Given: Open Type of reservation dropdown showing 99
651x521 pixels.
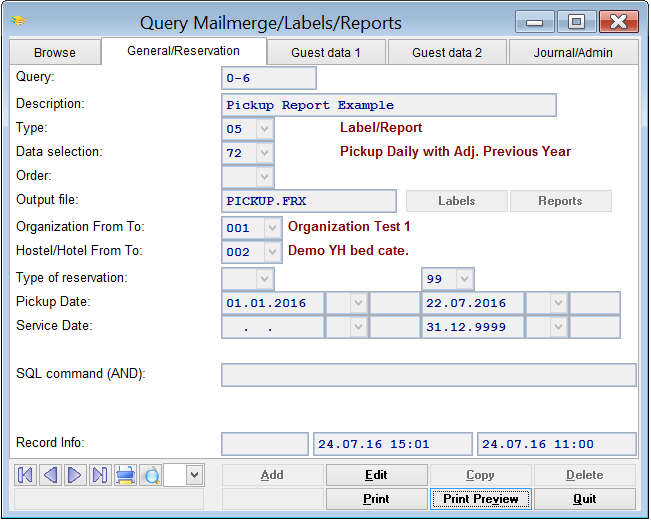Looking at the screenshot, I should [465, 279].
